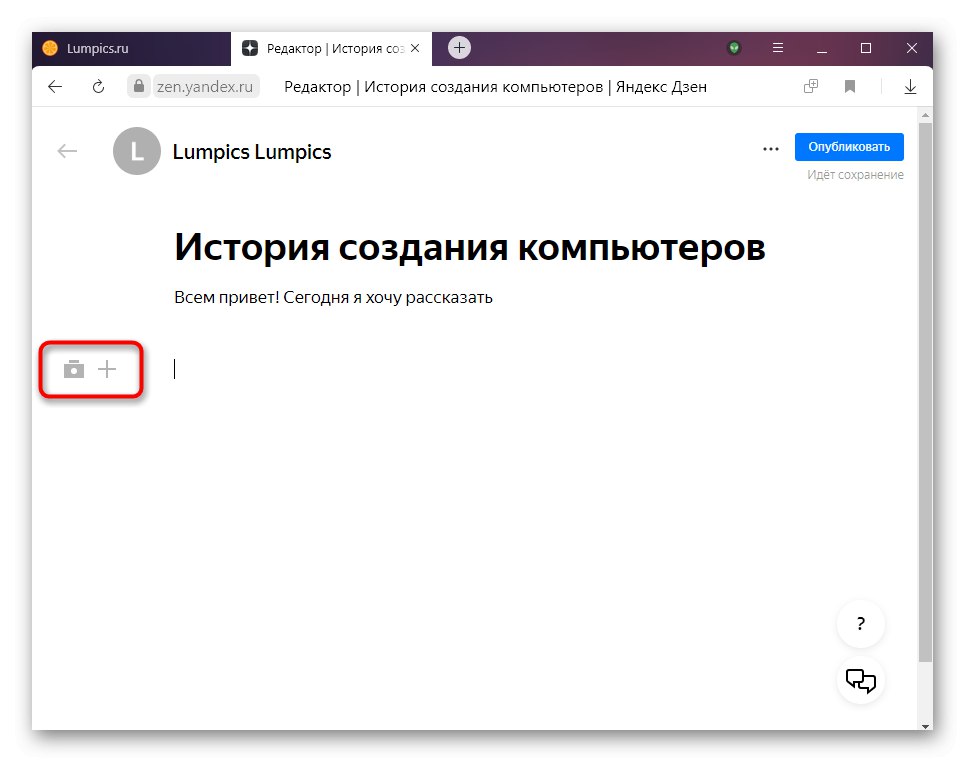Click the plus icon to add a content block
The image size is (965, 762).
108,369
